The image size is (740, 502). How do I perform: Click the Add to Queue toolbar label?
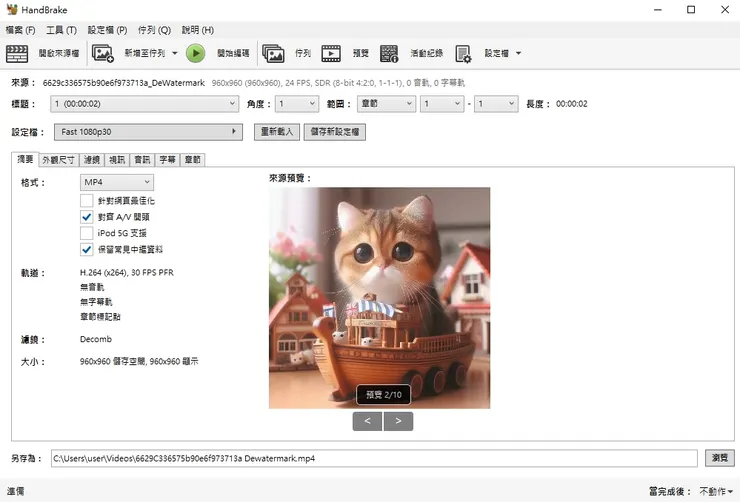(x=145, y=53)
